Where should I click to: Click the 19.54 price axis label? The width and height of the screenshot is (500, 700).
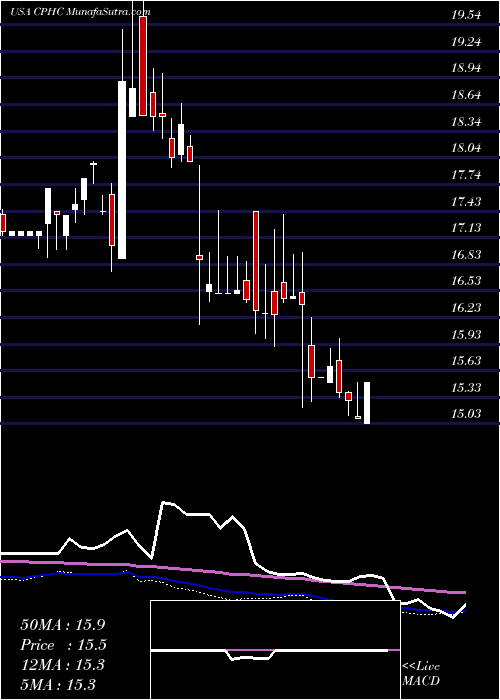tap(466, 15)
